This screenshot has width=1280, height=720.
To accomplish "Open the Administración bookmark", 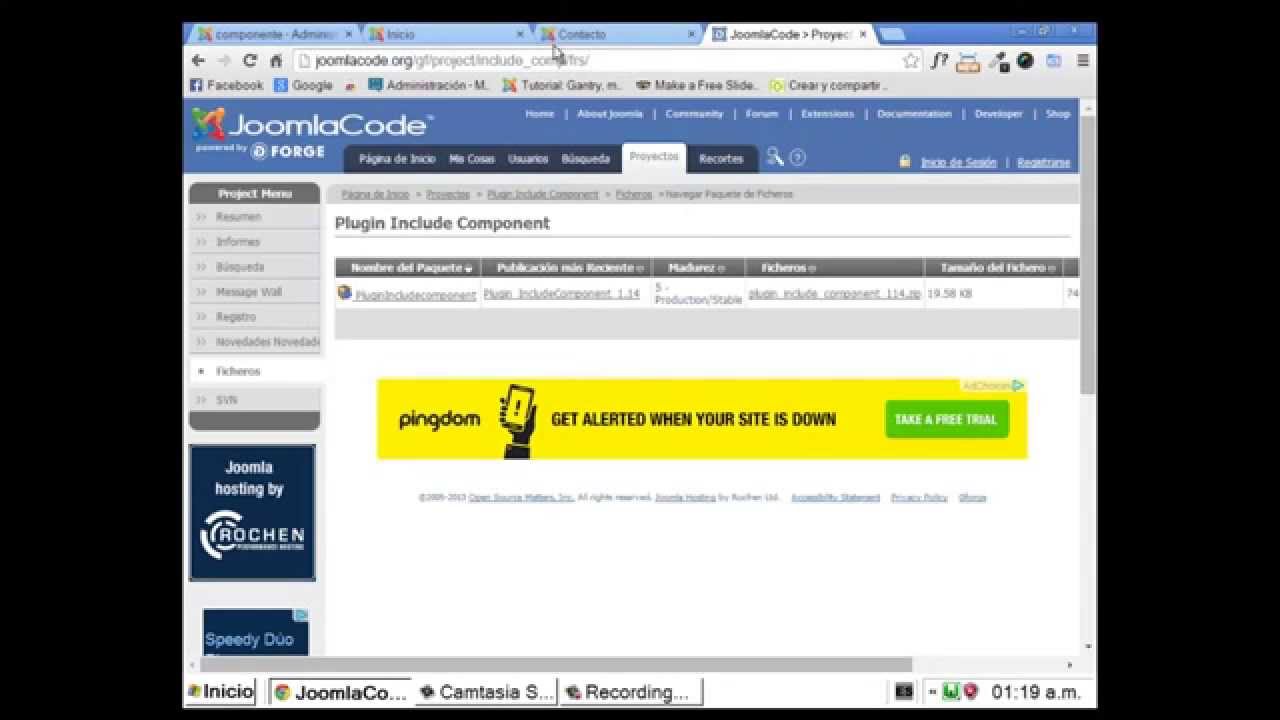I will click(429, 86).
